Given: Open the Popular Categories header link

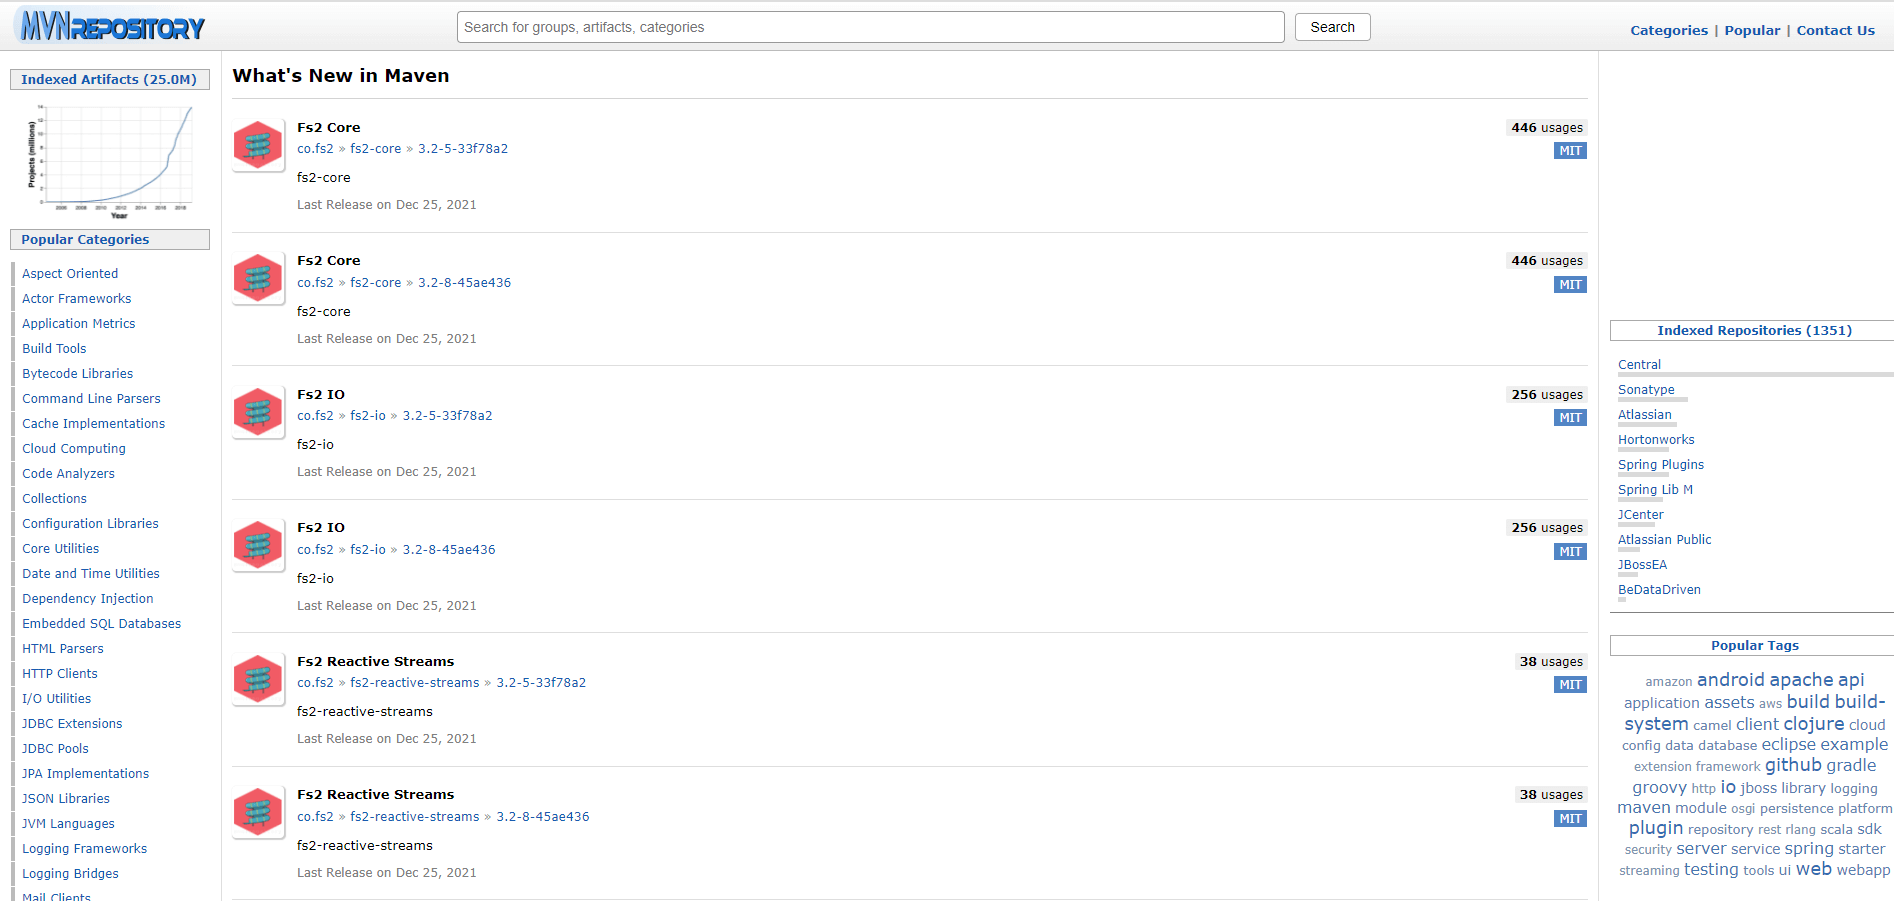Looking at the screenshot, I should pos(85,239).
